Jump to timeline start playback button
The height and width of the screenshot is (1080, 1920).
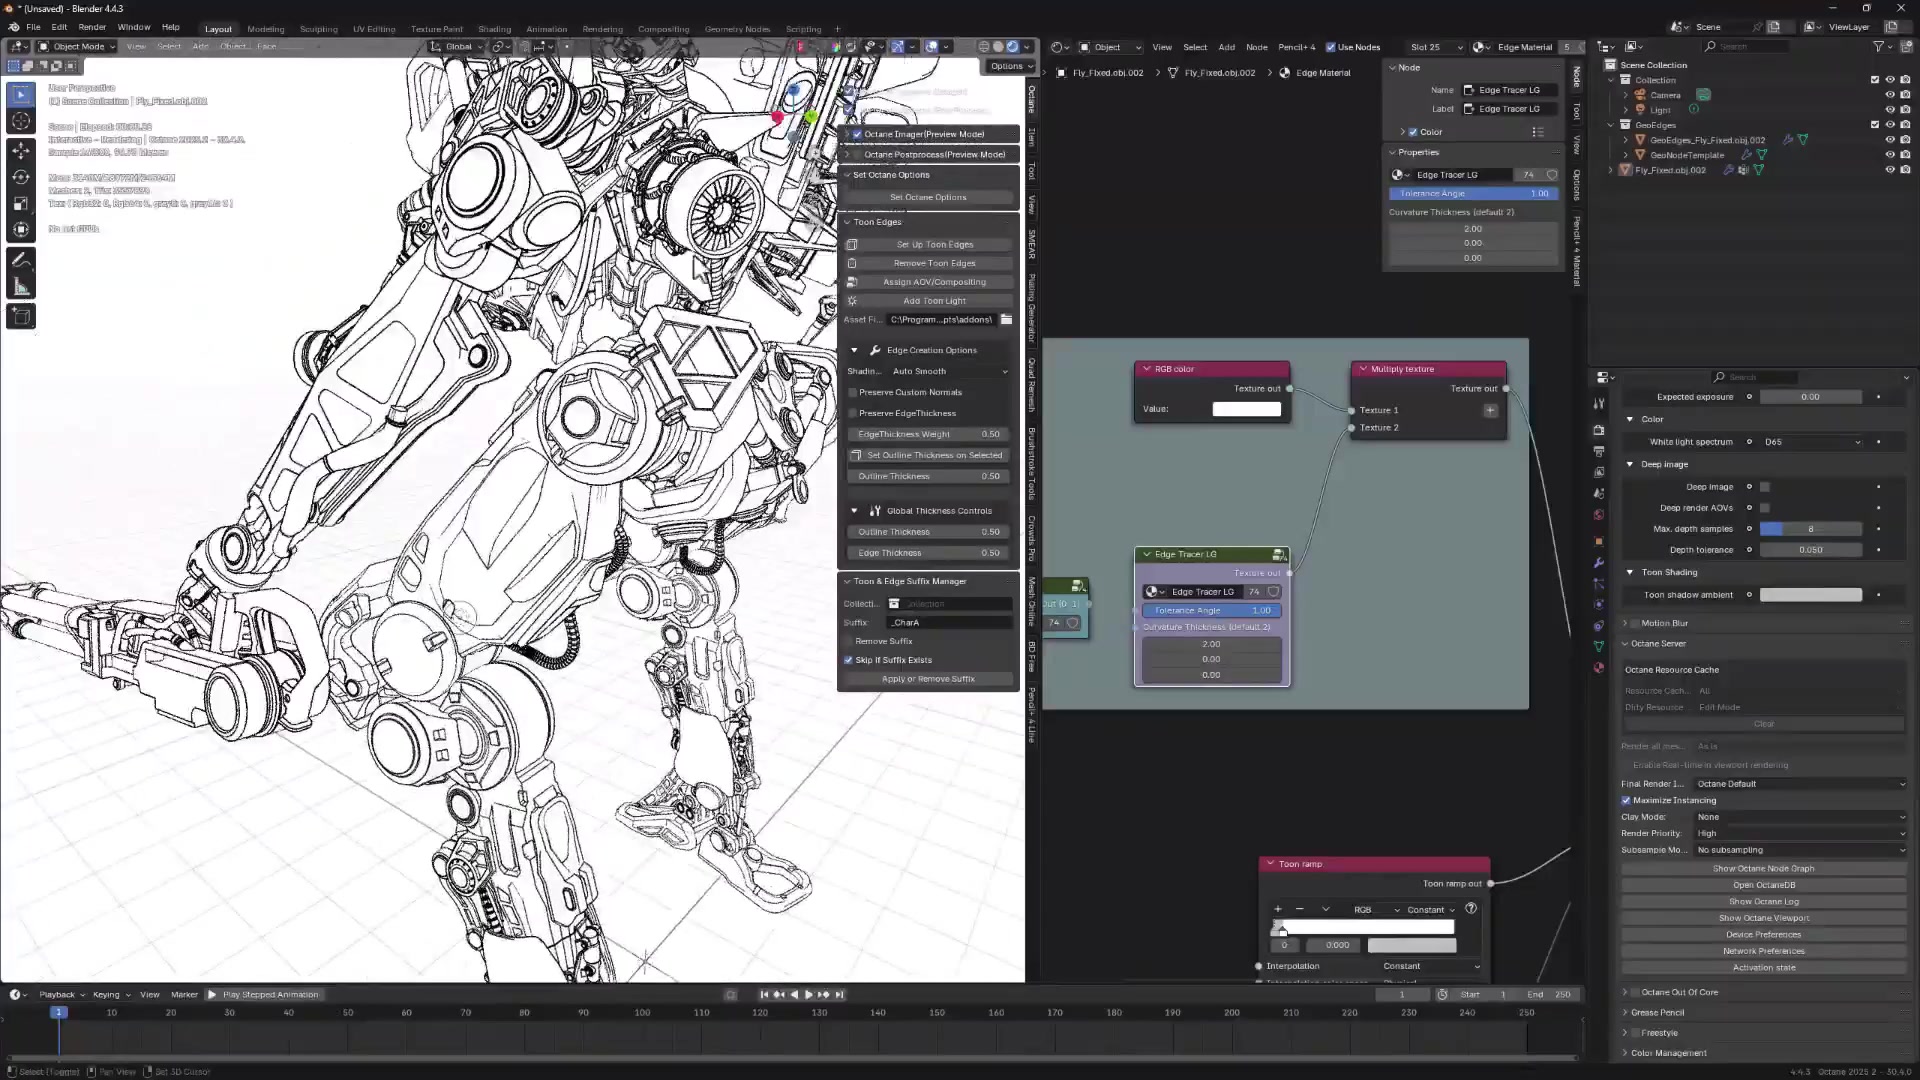pyautogui.click(x=764, y=994)
